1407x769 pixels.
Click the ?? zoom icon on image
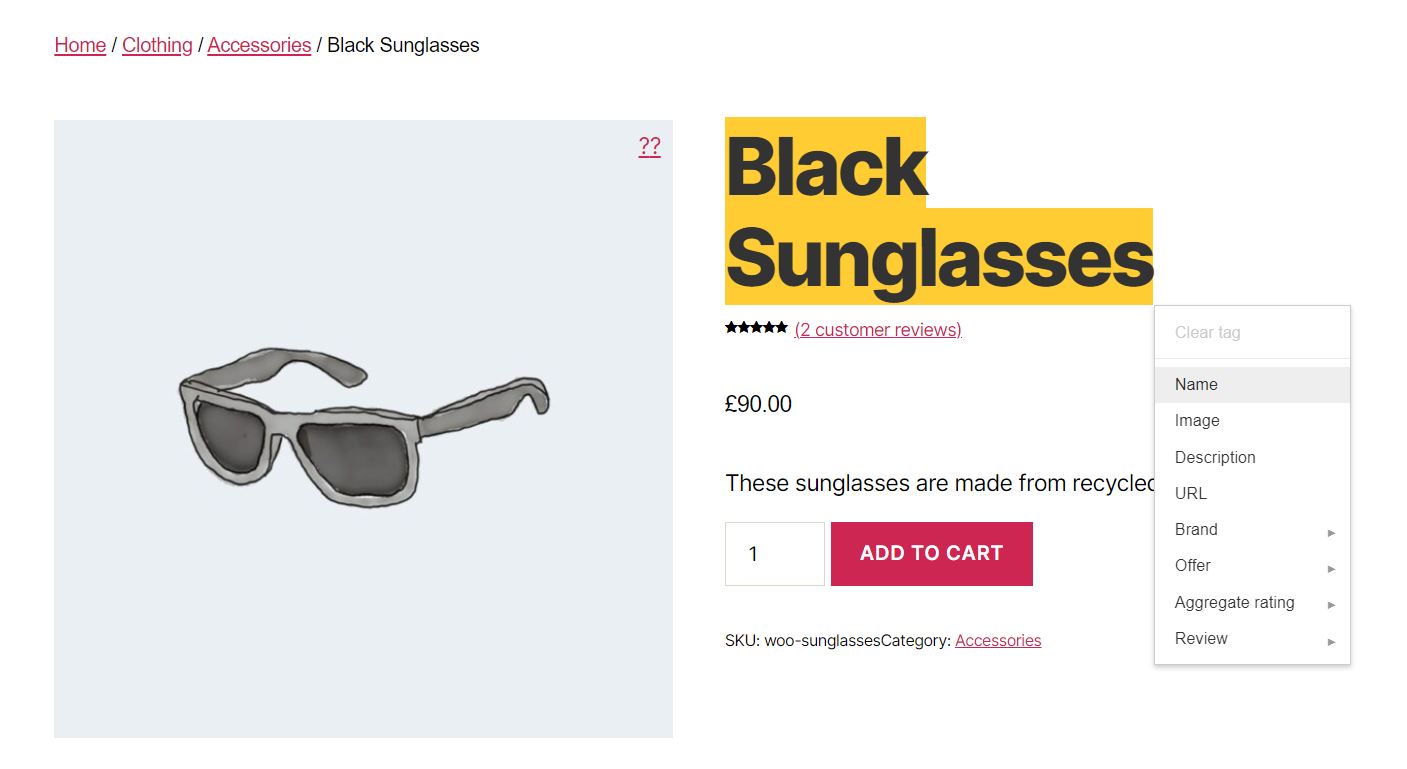649,147
